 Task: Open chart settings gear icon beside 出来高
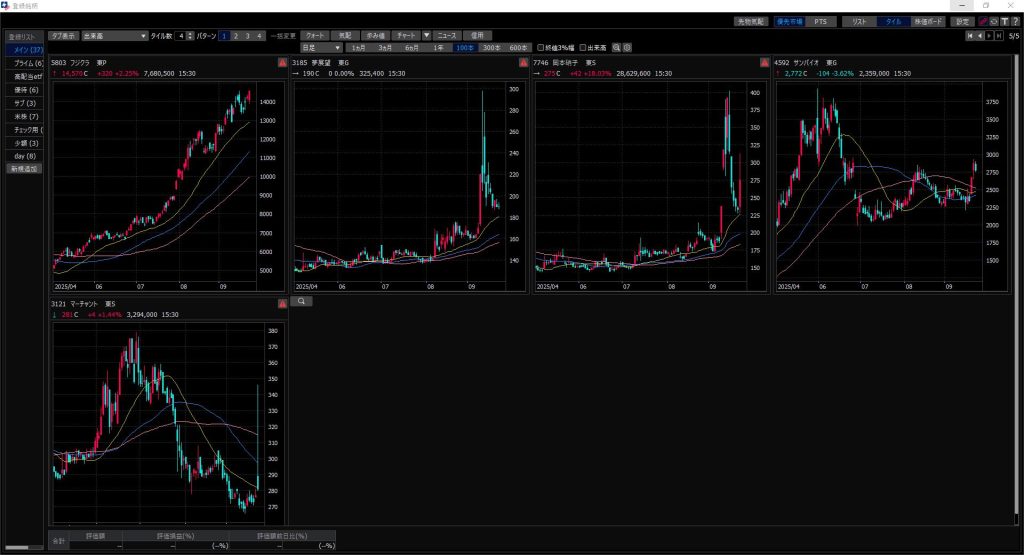pos(627,47)
